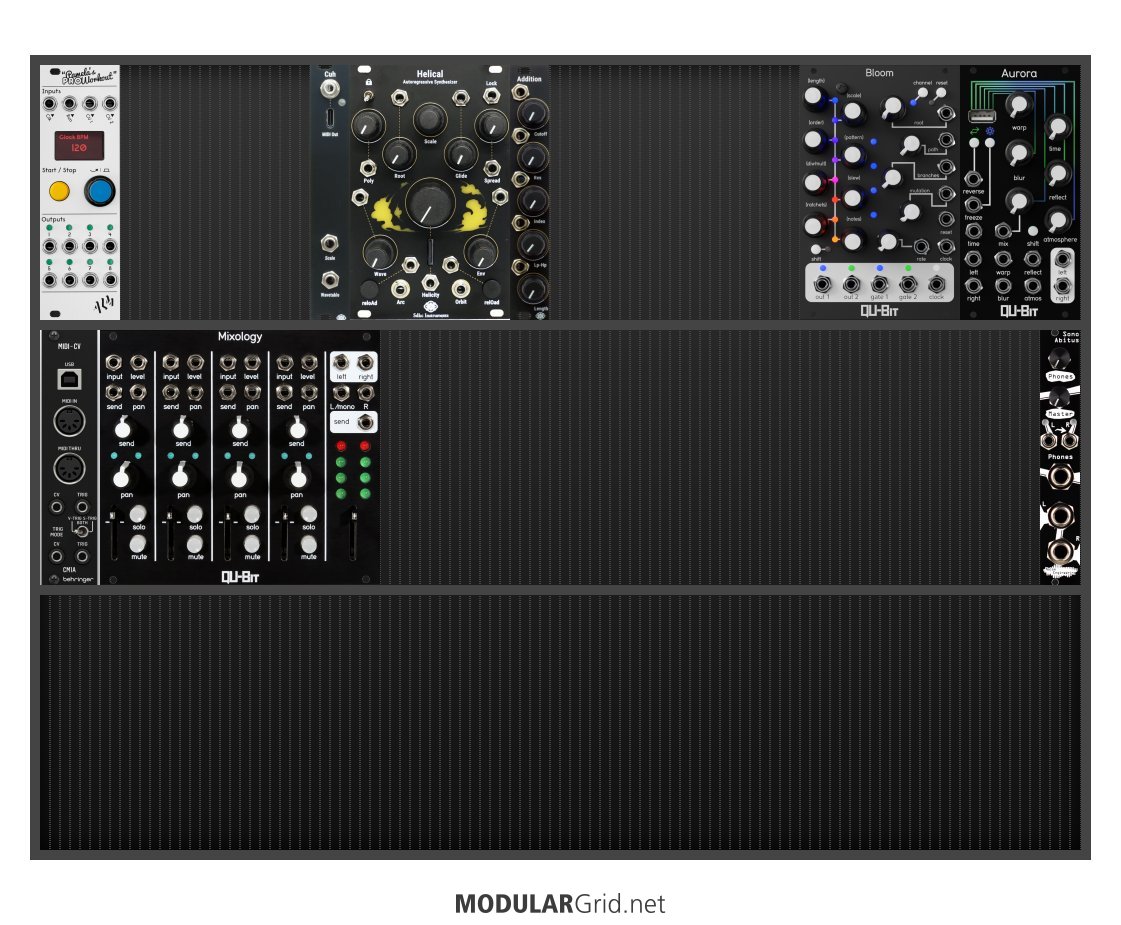Push the Bloom shift button
This screenshot has width=1121, height=925.
tap(816, 249)
